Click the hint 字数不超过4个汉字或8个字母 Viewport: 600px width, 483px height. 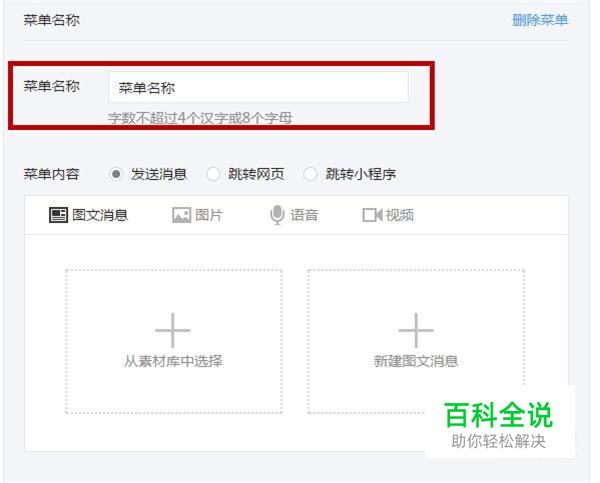pos(200,118)
